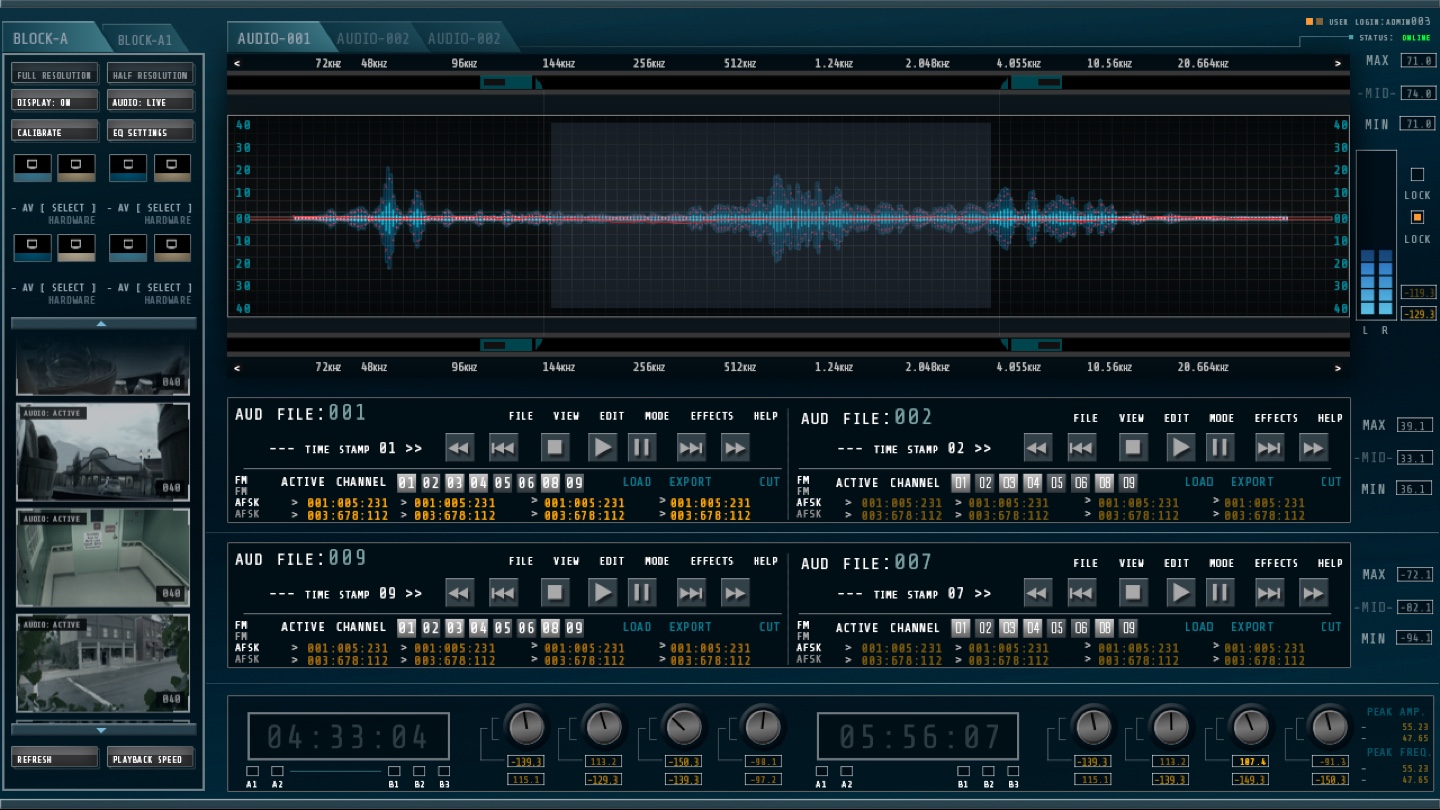Select first AV hardware monitor icon
This screenshot has width=1440, height=810.
tap(32, 165)
